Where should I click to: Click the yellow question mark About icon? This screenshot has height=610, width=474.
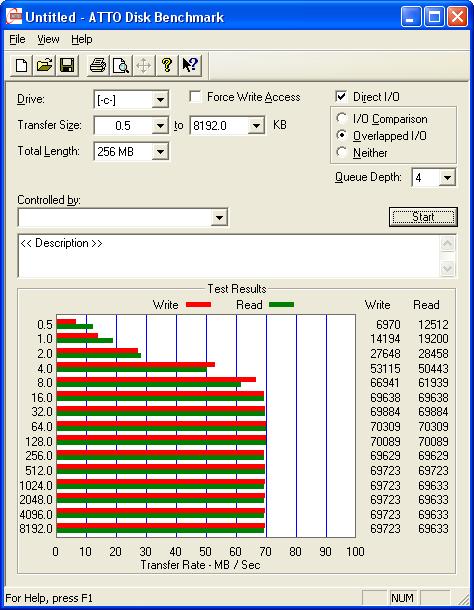click(x=167, y=65)
